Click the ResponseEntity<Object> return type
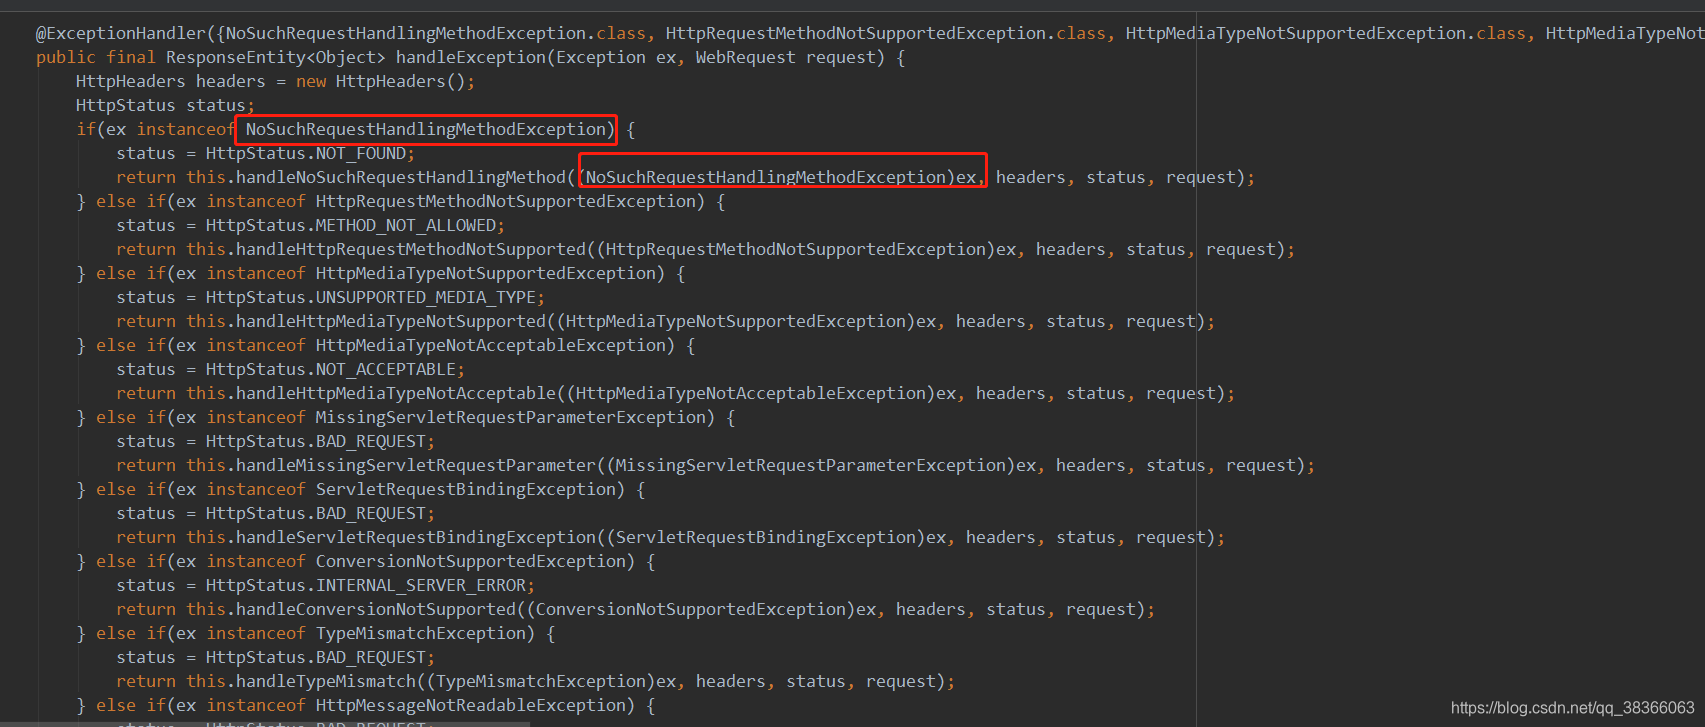1705x727 pixels. point(275,58)
